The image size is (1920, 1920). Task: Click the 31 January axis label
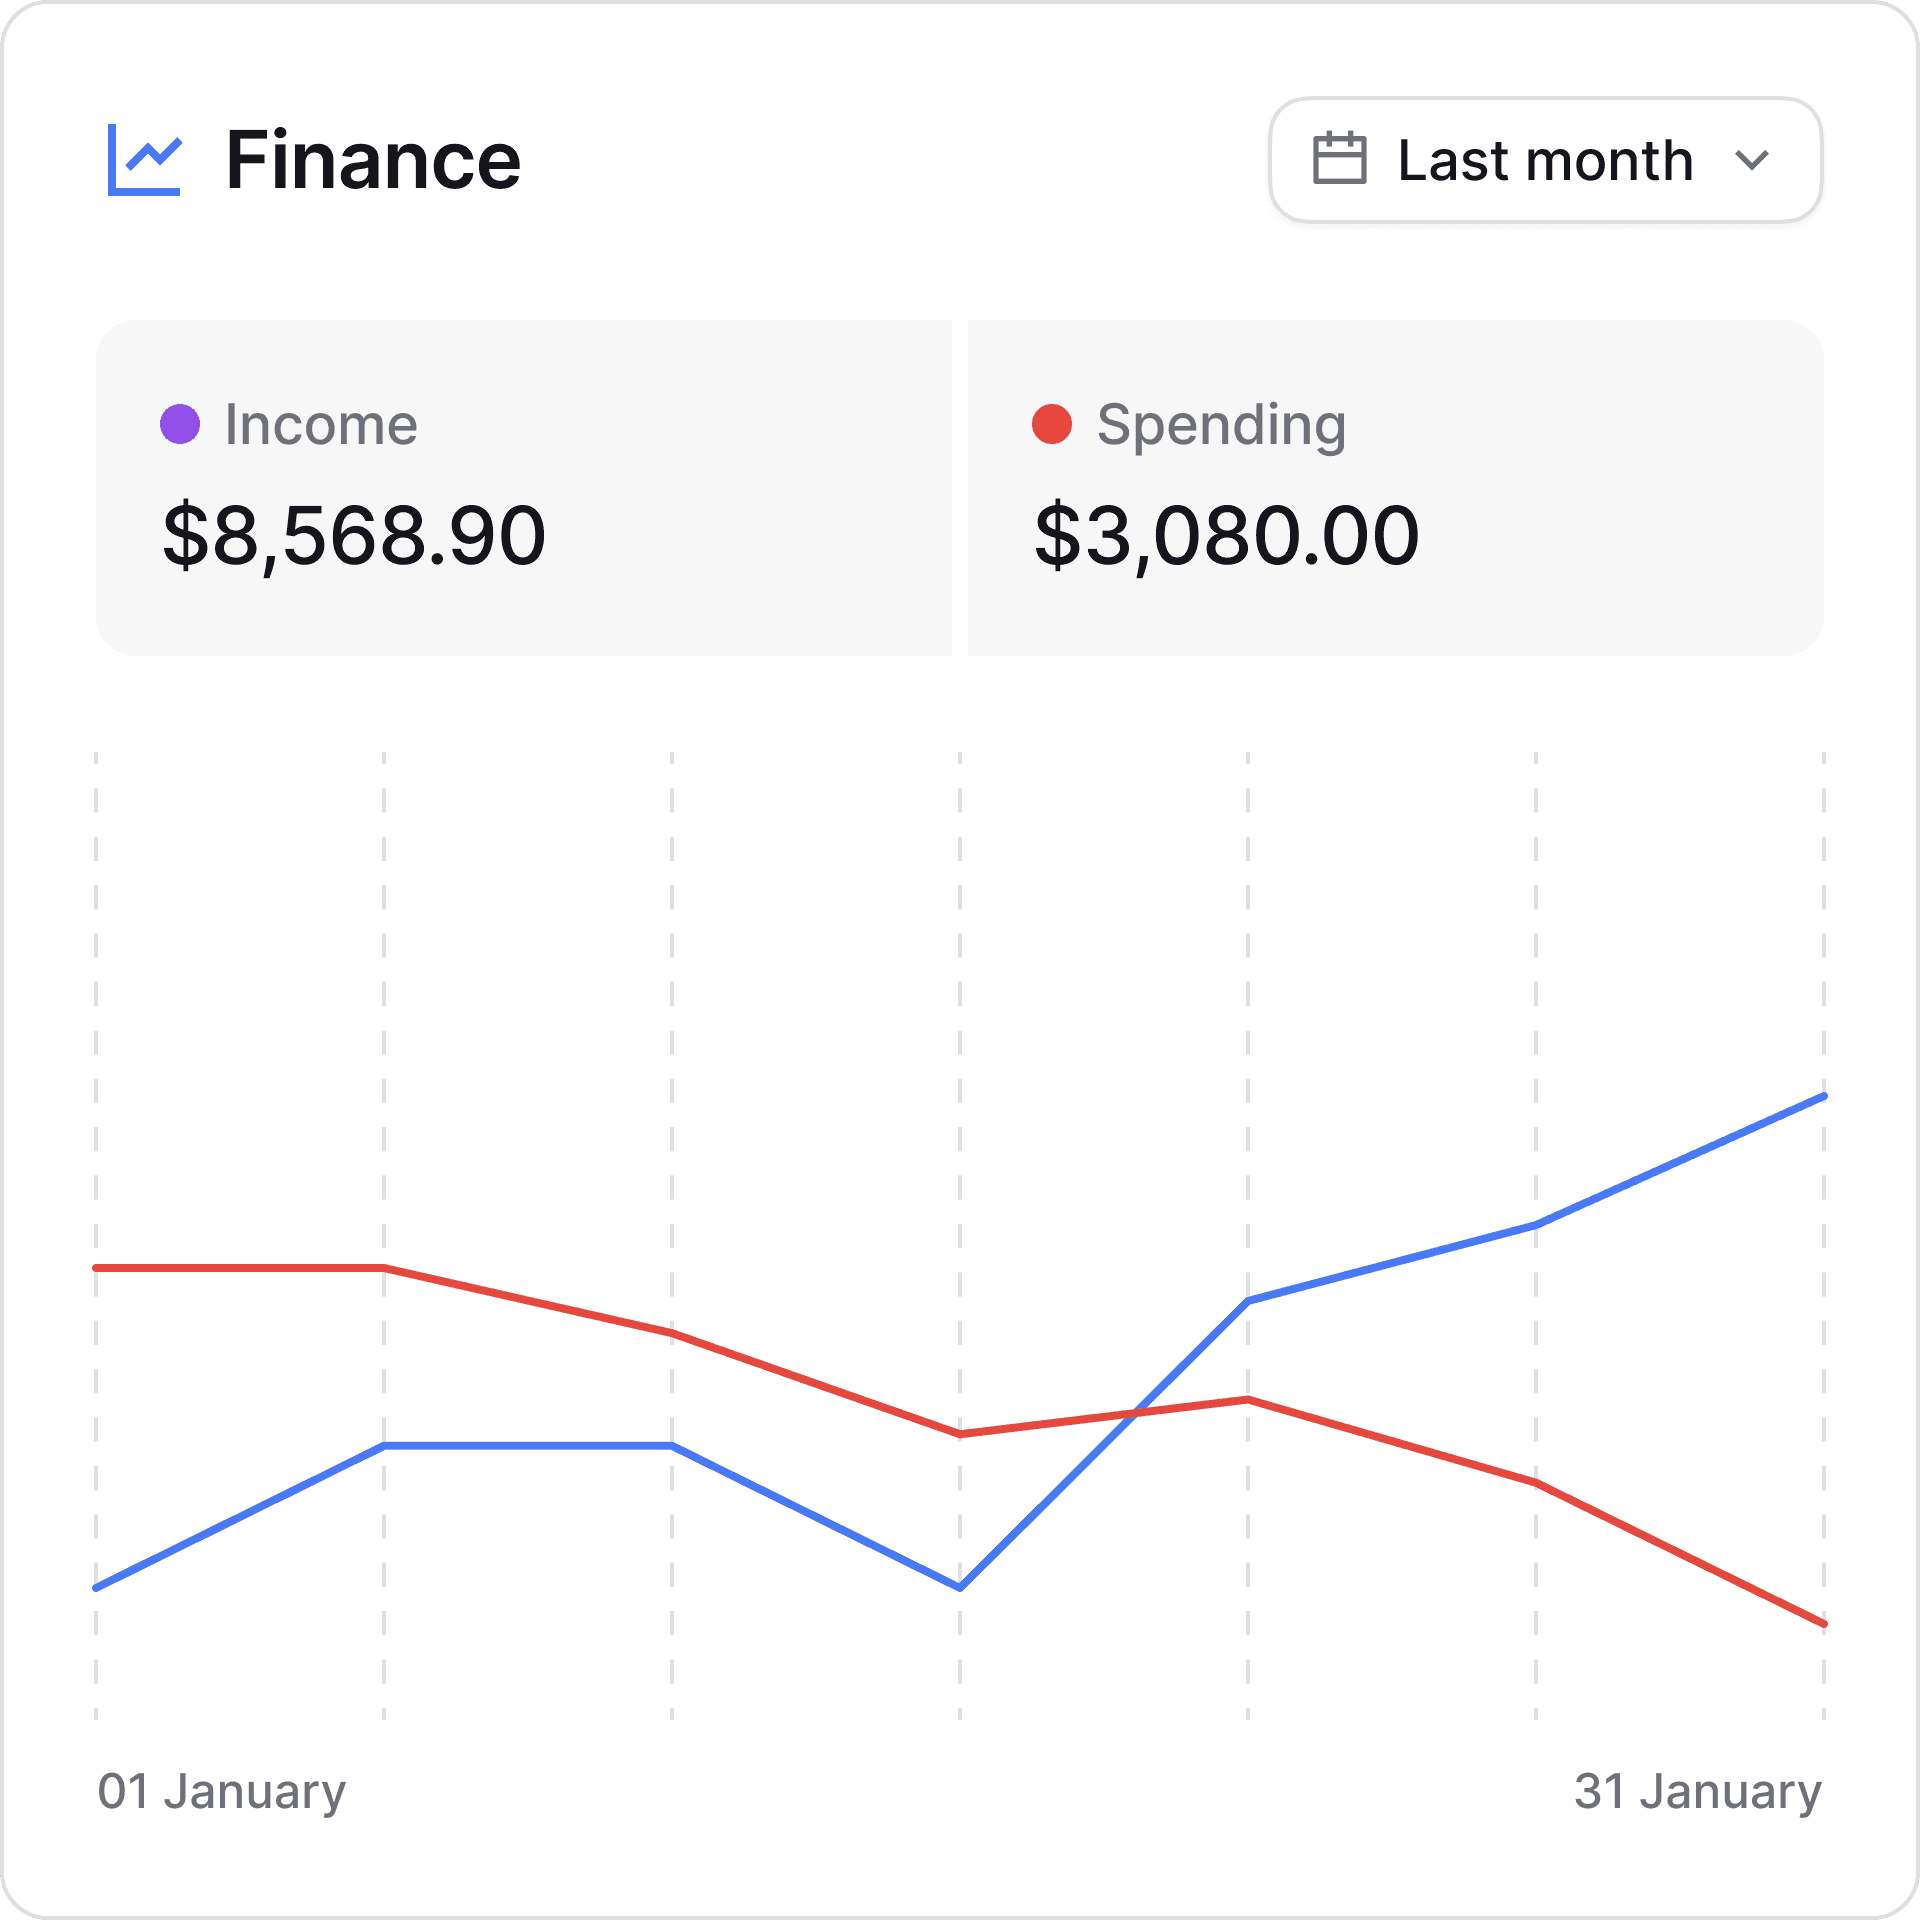click(x=1698, y=1791)
